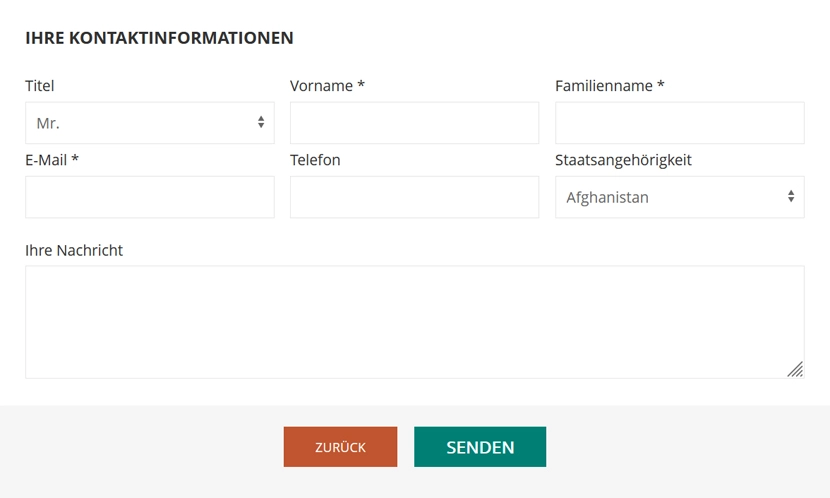Click the Staatsangehörigkeit label
830x498 pixels.
623,160
